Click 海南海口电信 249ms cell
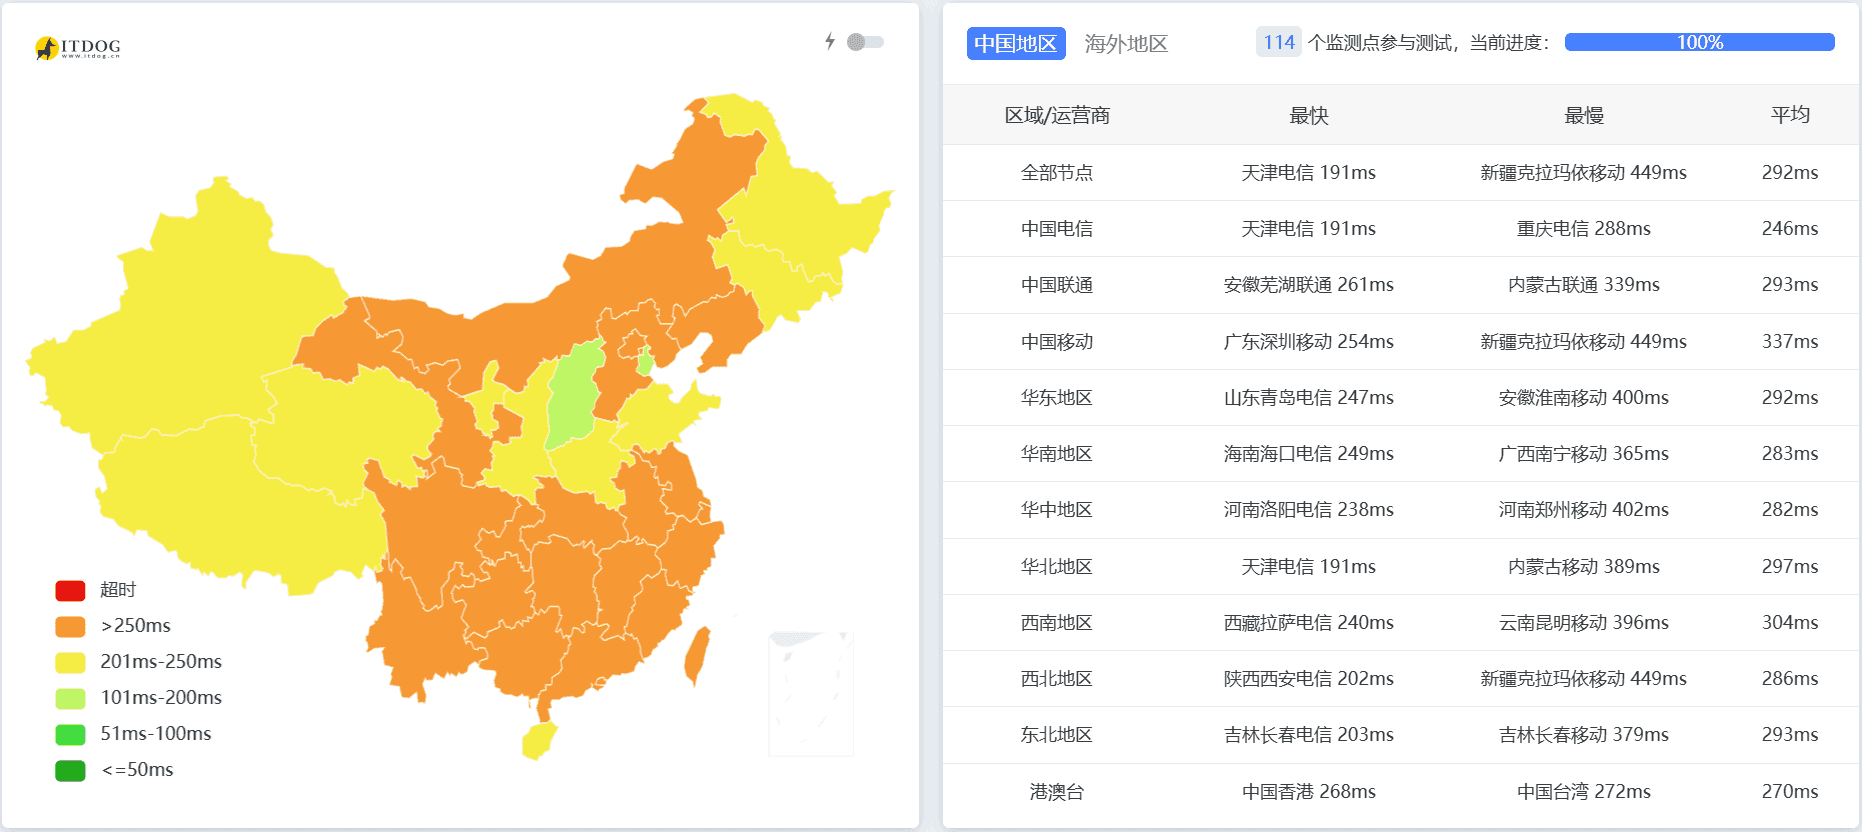This screenshot has width=1862, height=832. click(x=1308, y=453)
